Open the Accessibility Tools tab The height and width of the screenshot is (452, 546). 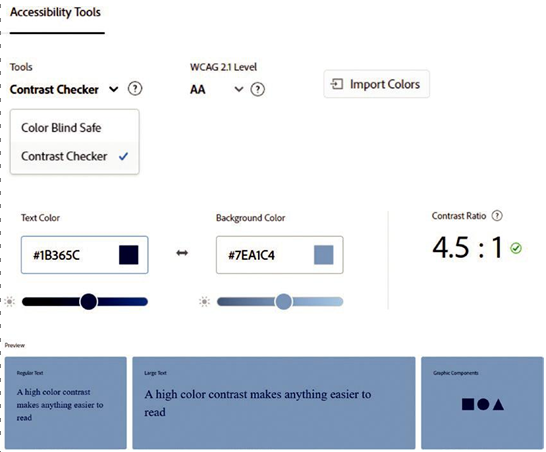coord(55,12)
